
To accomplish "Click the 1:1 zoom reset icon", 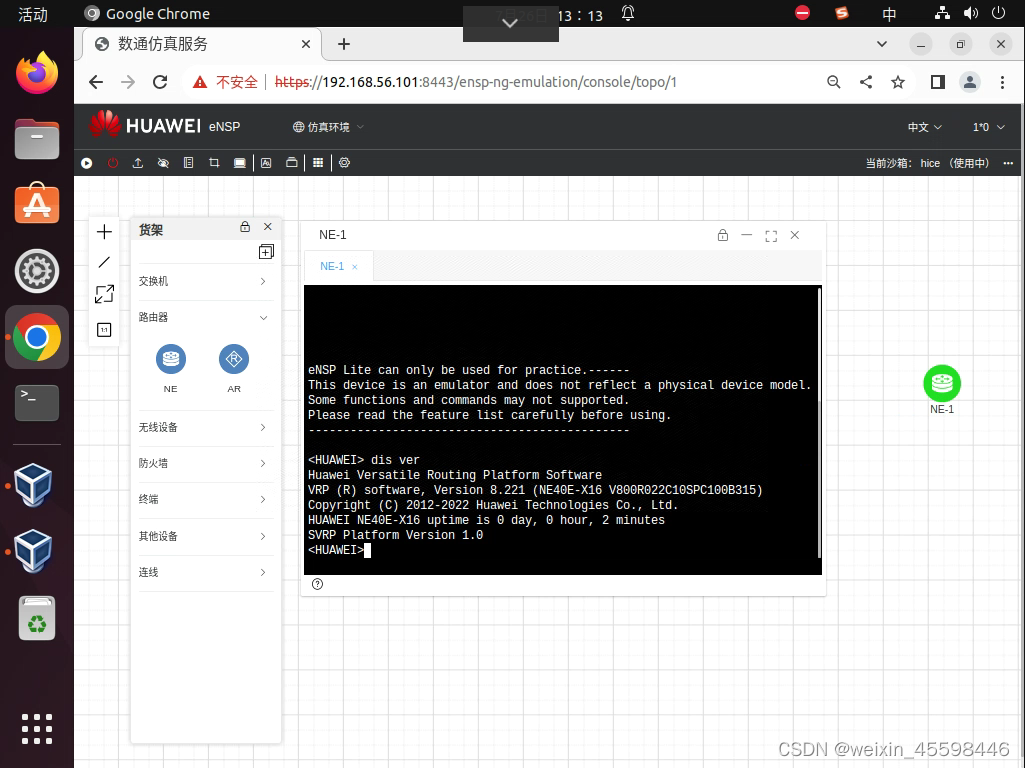I will click(104, 329).
